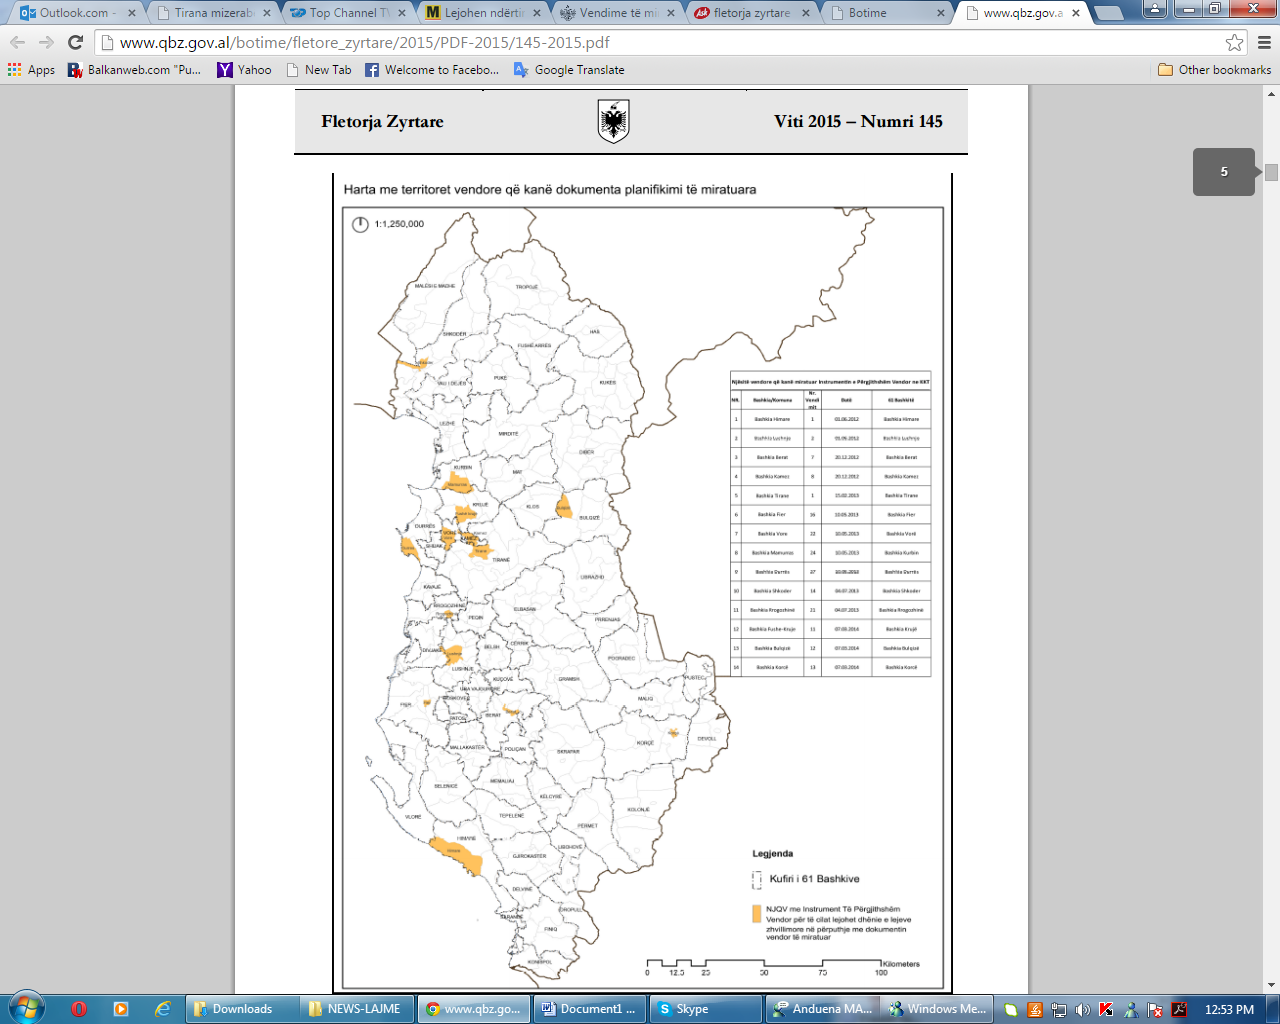Click the volume speaker tray icon
Viewport: 1280px width, 1024px height.
[1082, 1009]
